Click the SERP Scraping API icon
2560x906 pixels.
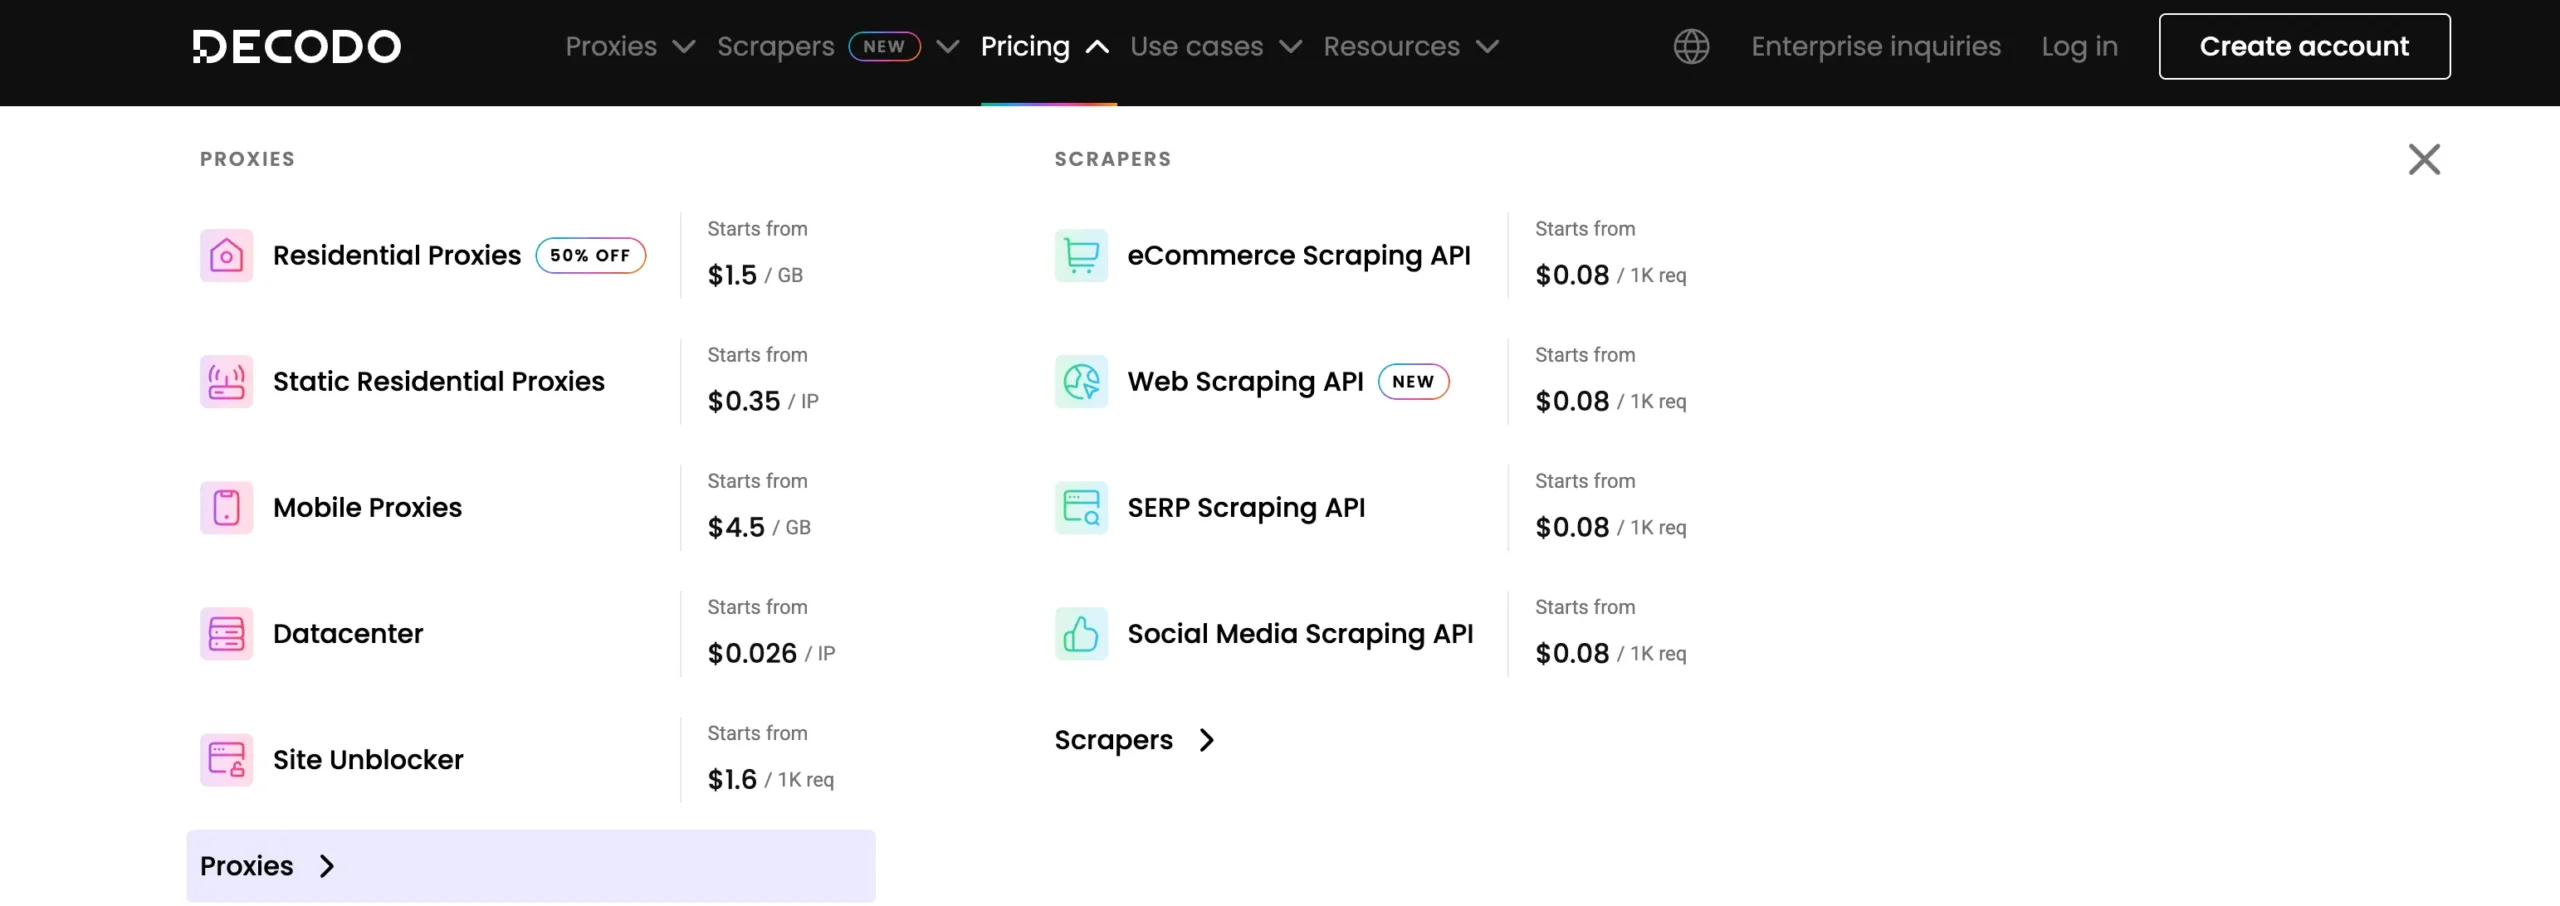coord(1081,507)
